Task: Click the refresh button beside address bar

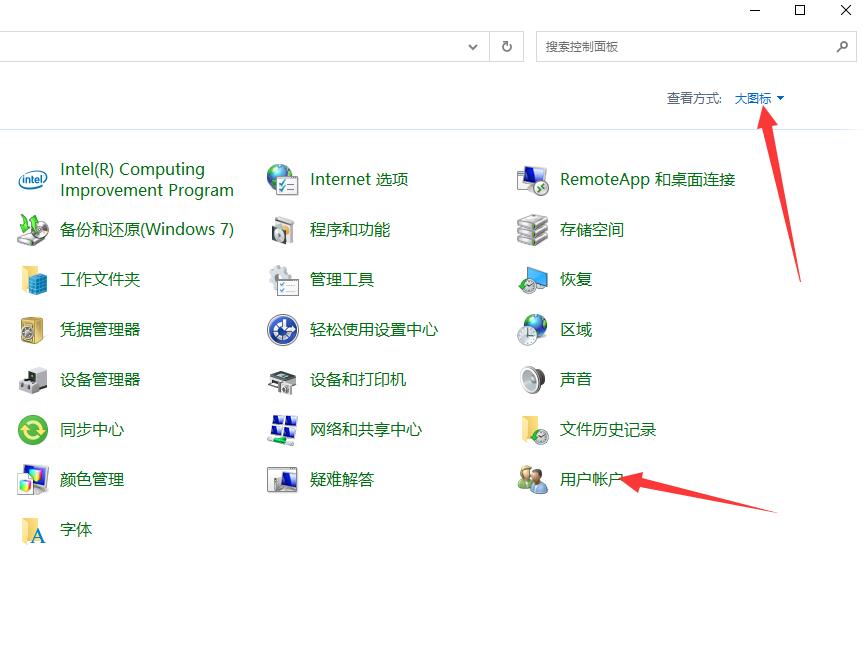Action: point(507,47)
